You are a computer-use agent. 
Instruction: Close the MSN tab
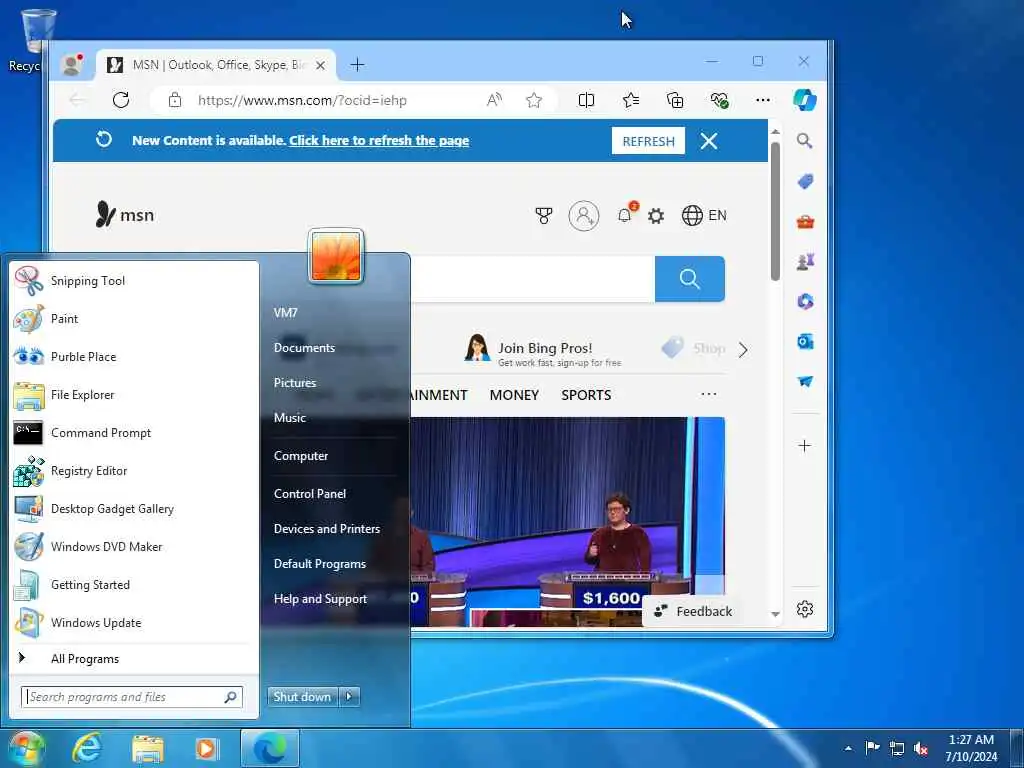click(321, 65)
